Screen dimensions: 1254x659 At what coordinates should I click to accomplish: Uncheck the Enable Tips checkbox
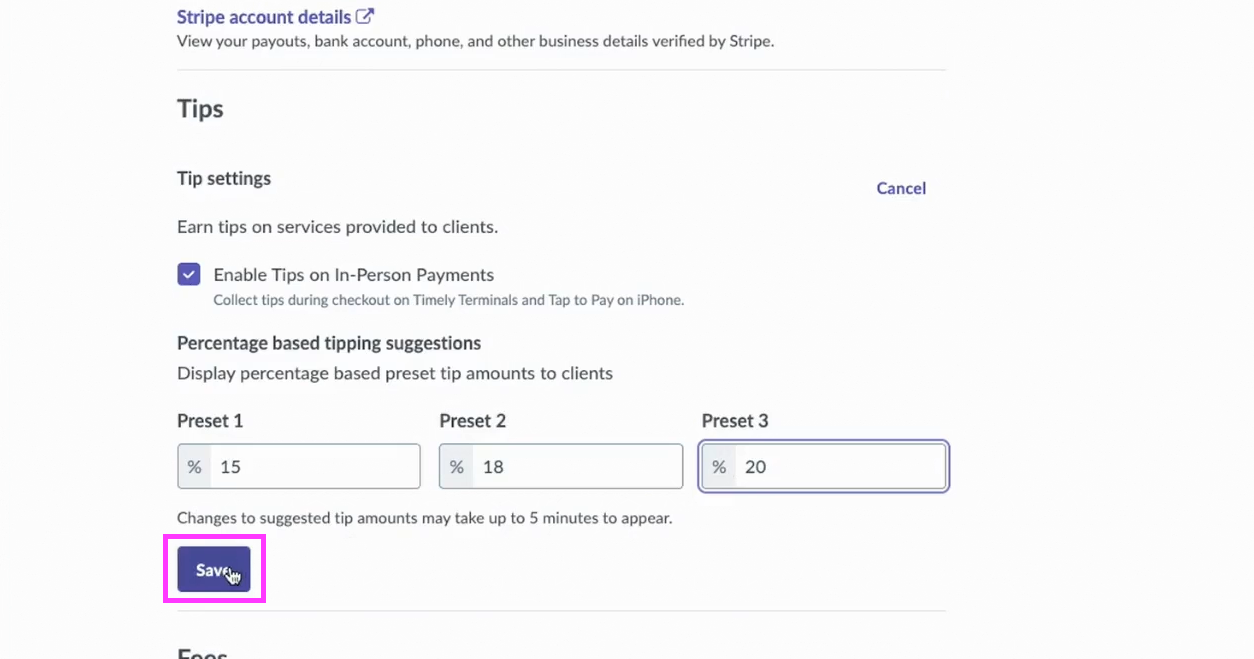pyautogui.click(x=189, y=274)
